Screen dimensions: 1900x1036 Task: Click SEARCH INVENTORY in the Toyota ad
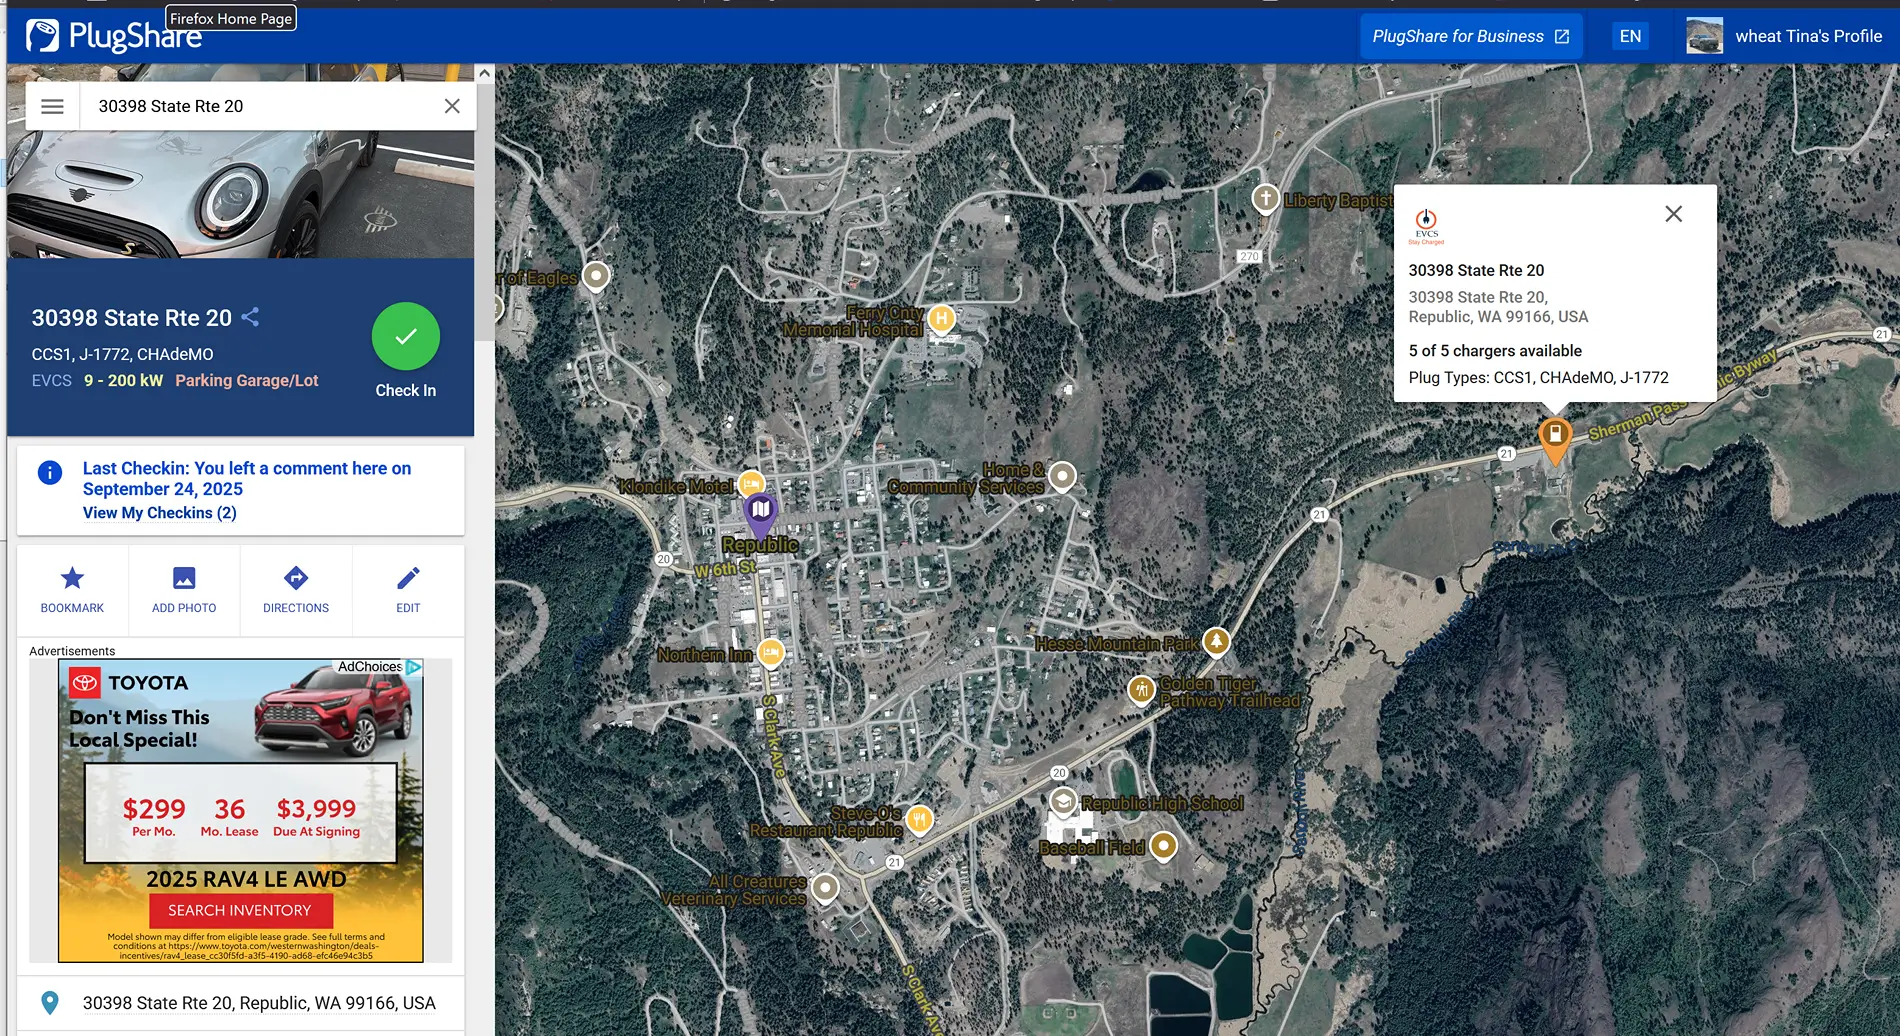[240, 910]
